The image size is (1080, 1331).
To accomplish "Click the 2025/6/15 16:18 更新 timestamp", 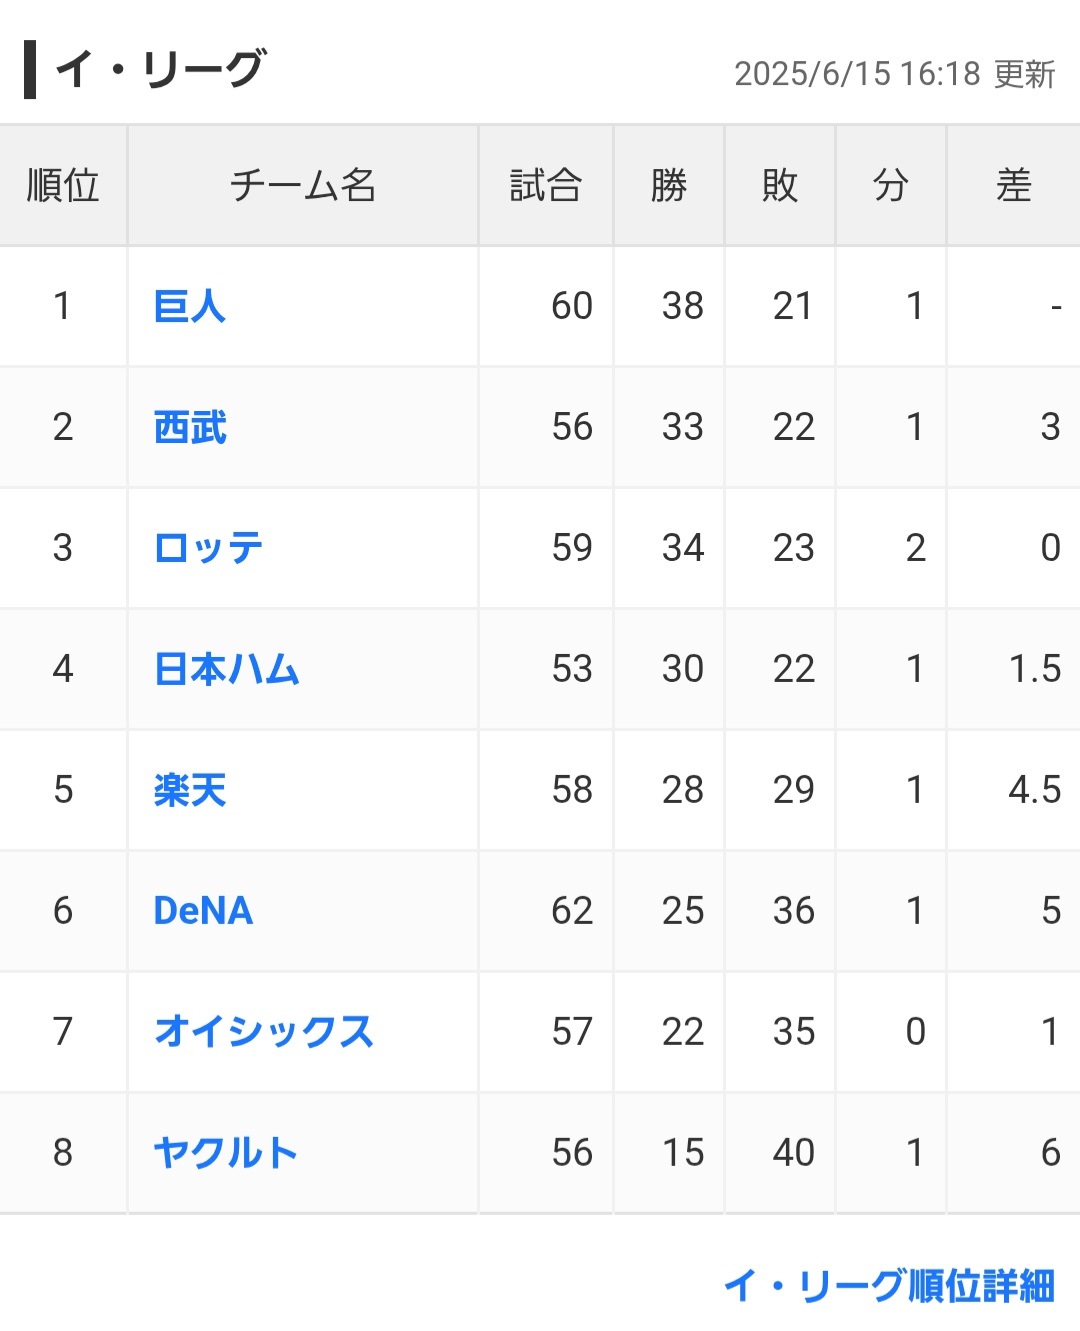I will 895,74.
